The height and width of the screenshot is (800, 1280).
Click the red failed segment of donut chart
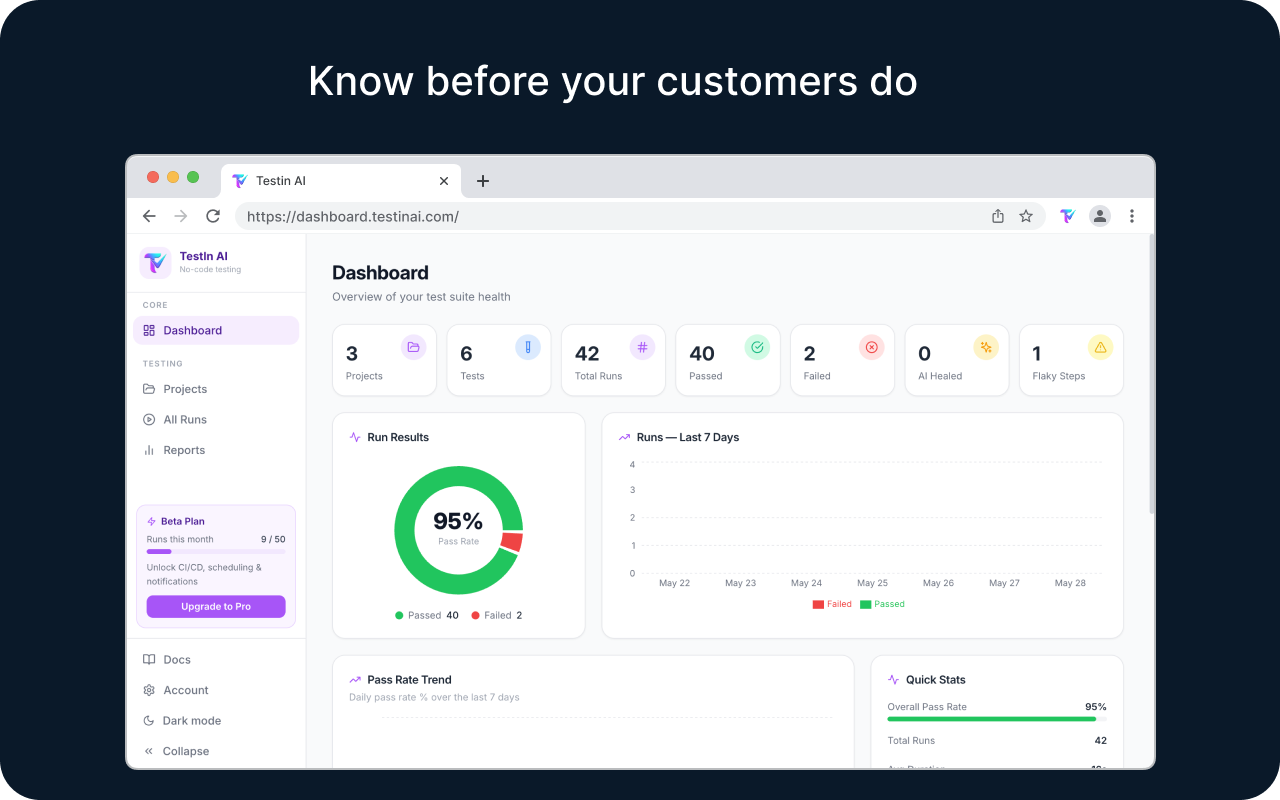pos(512,542)
